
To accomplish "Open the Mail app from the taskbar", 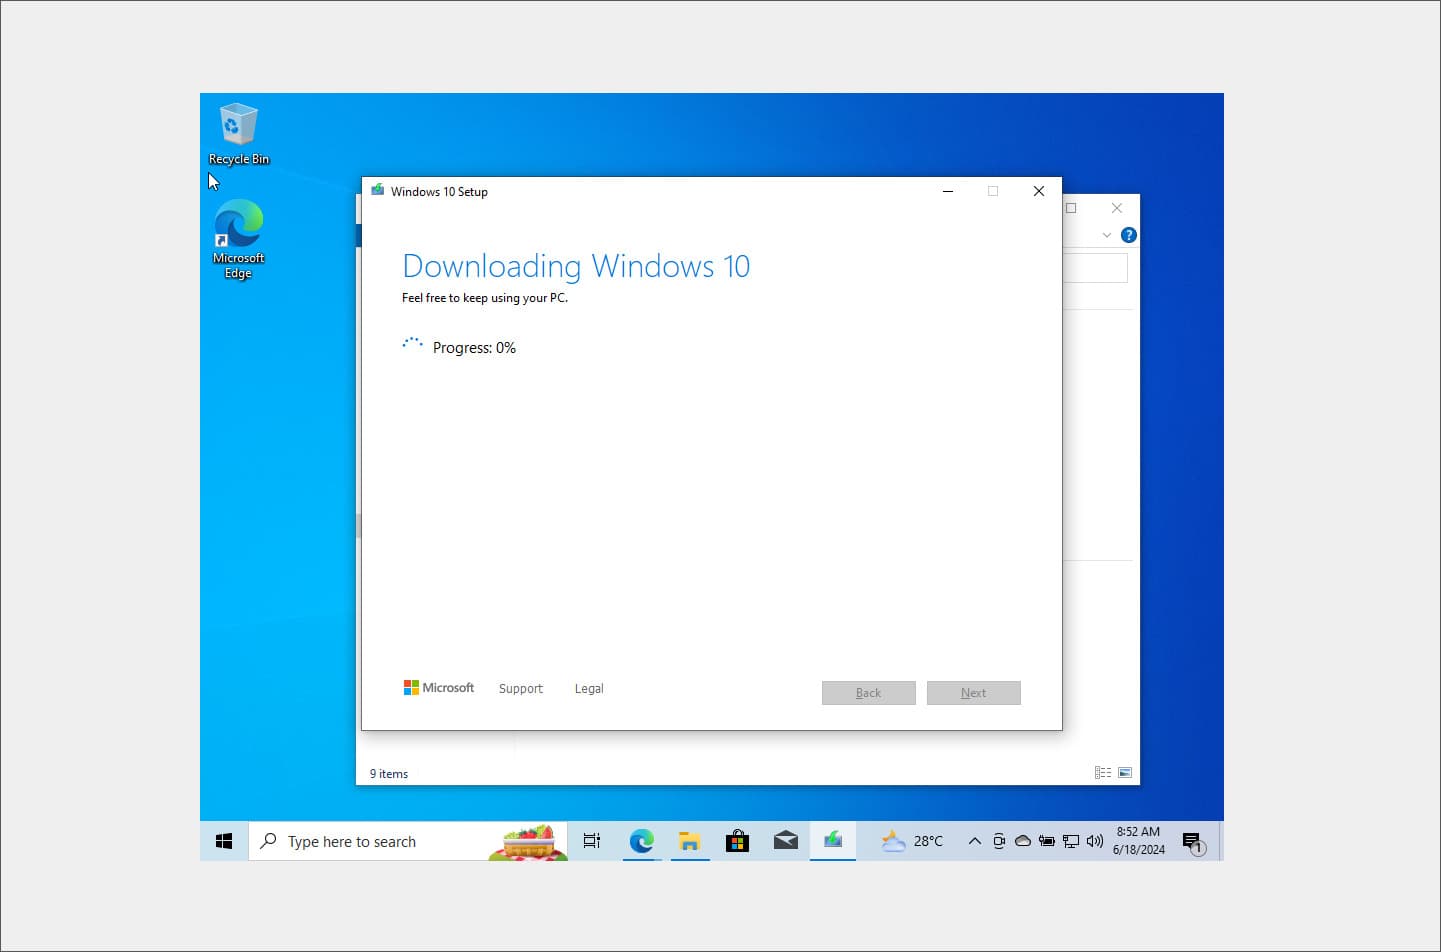I will (785, 841).
